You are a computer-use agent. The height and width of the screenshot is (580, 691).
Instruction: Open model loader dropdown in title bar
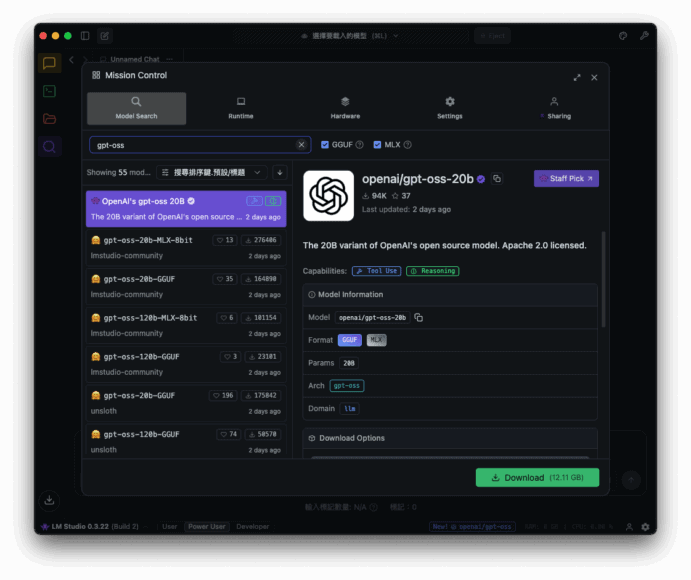350,36
